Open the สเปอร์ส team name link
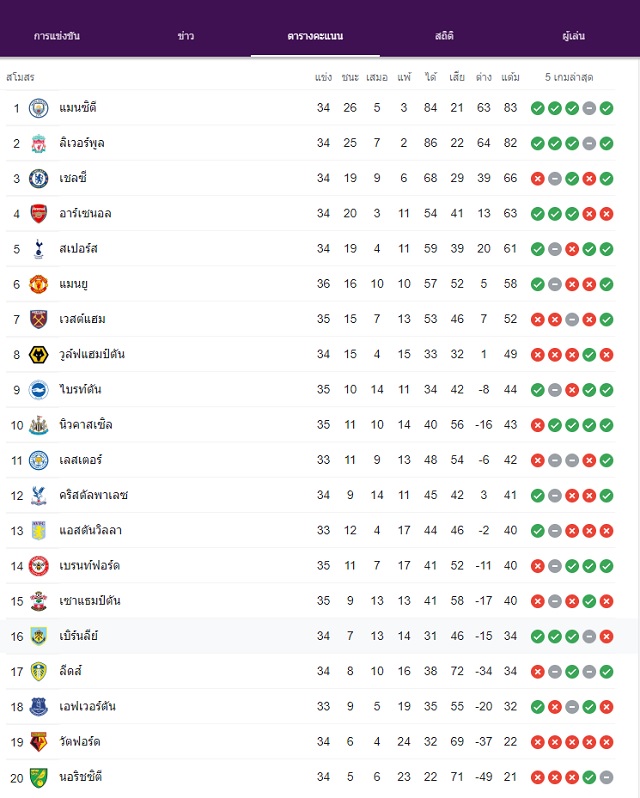This screenshot has height=798, width=640. coord(78,249)
